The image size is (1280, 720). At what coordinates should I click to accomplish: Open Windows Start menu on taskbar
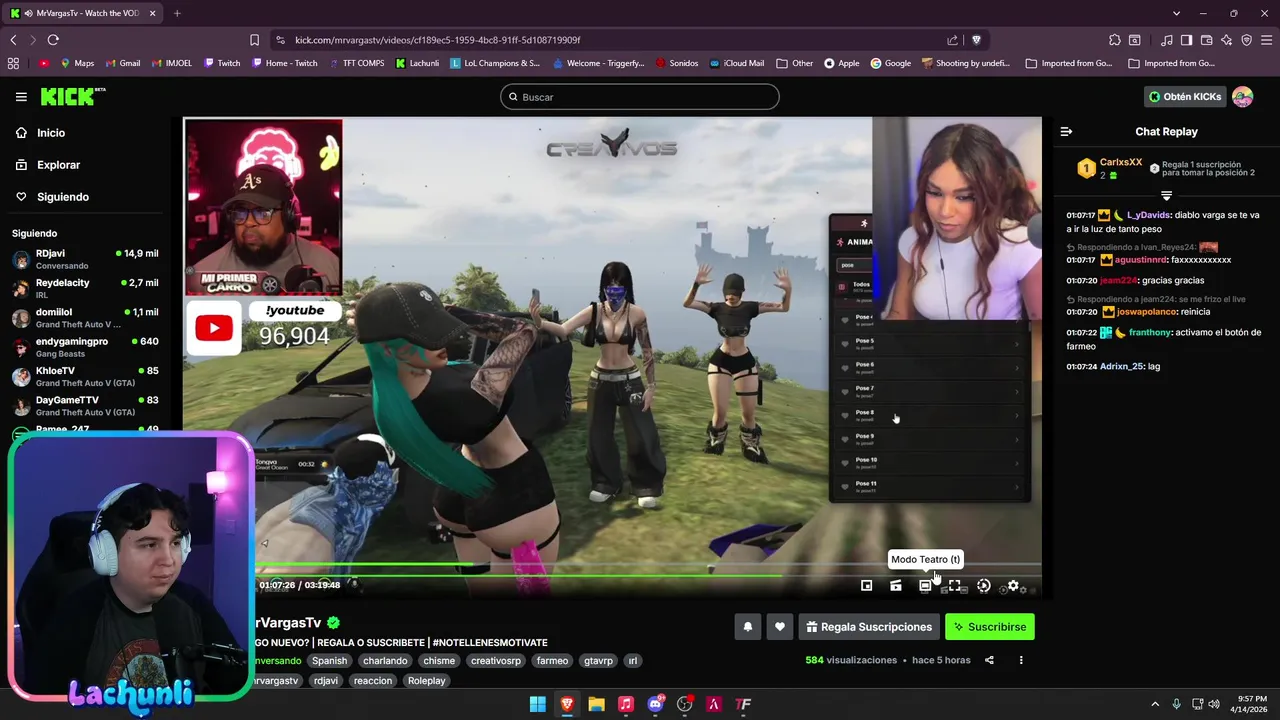[538, 704]
